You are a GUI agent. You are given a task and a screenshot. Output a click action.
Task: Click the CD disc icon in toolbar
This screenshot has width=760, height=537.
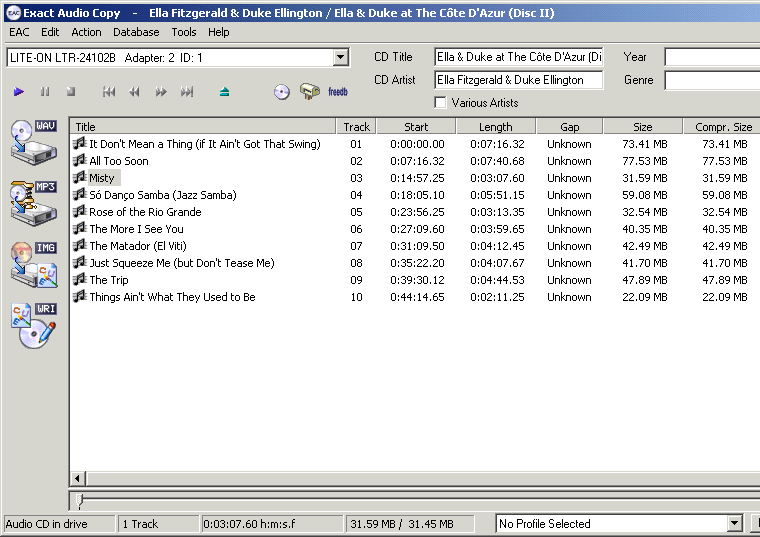pos(282,92)
